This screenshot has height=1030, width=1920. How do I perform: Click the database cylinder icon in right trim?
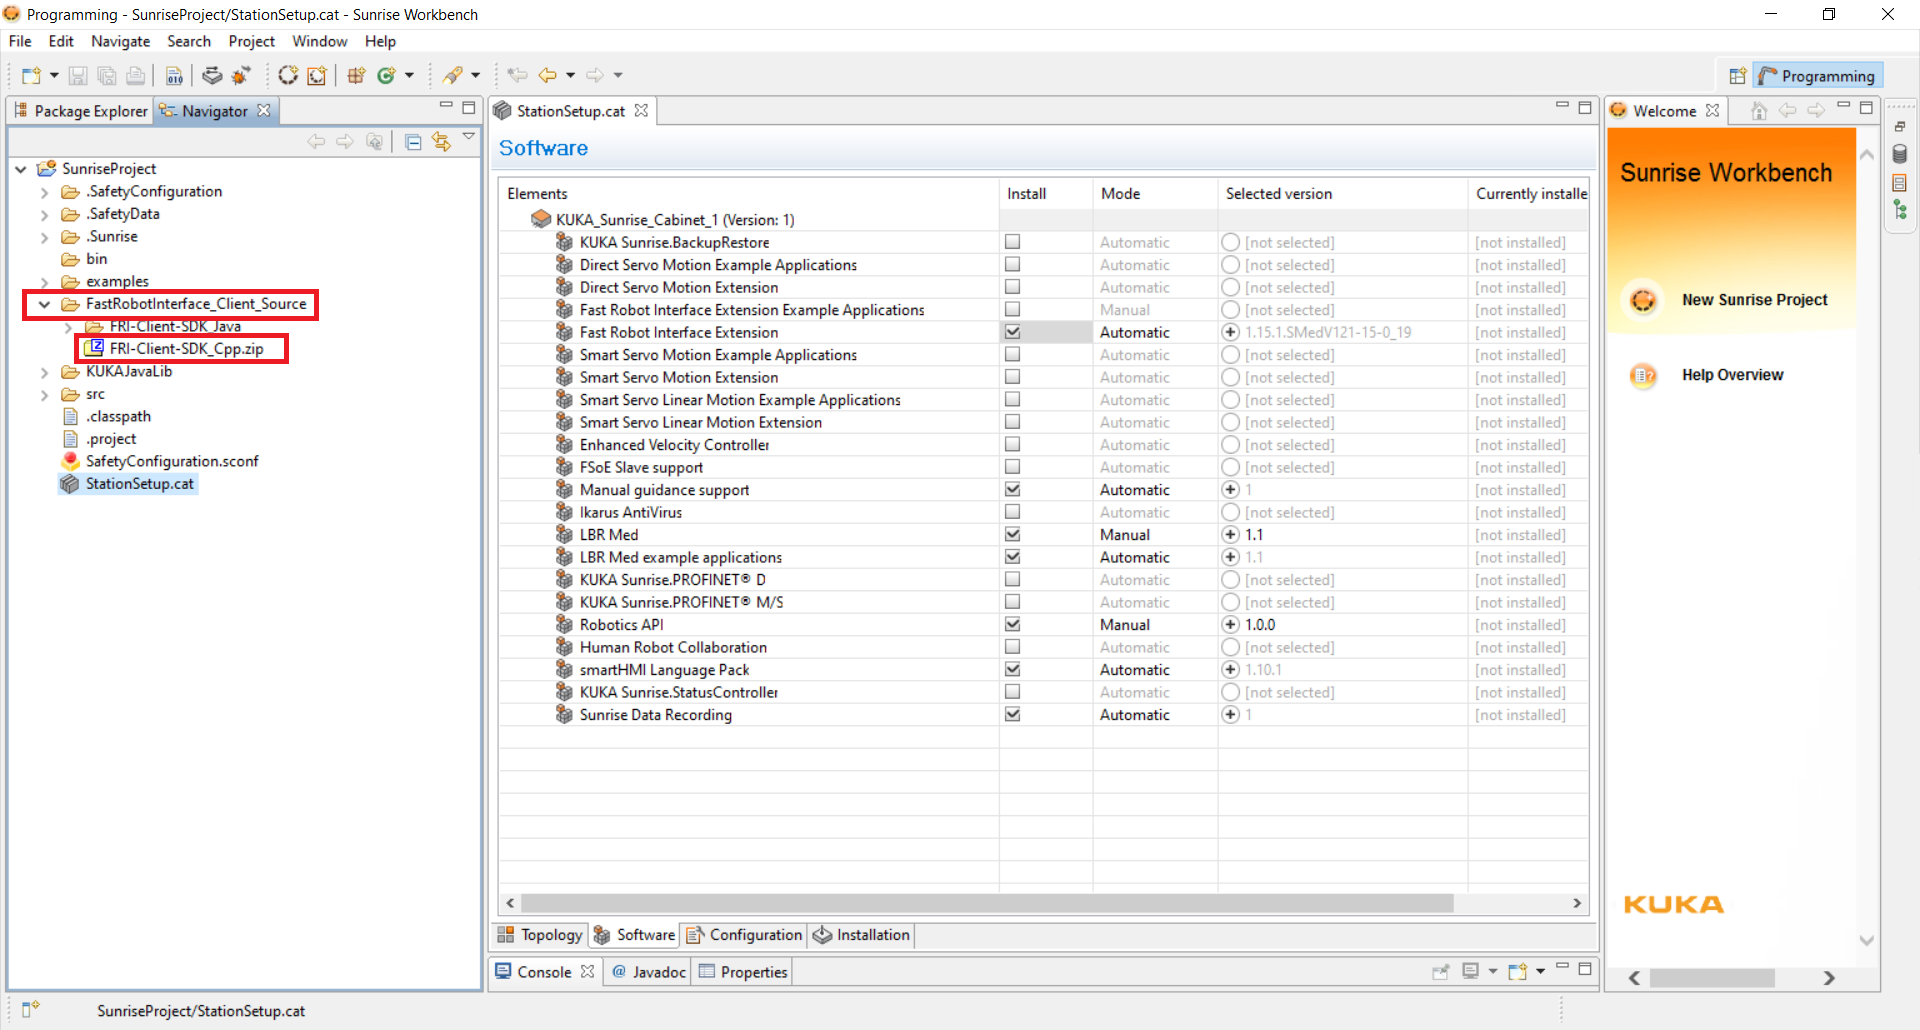(x=1900, y=154)
